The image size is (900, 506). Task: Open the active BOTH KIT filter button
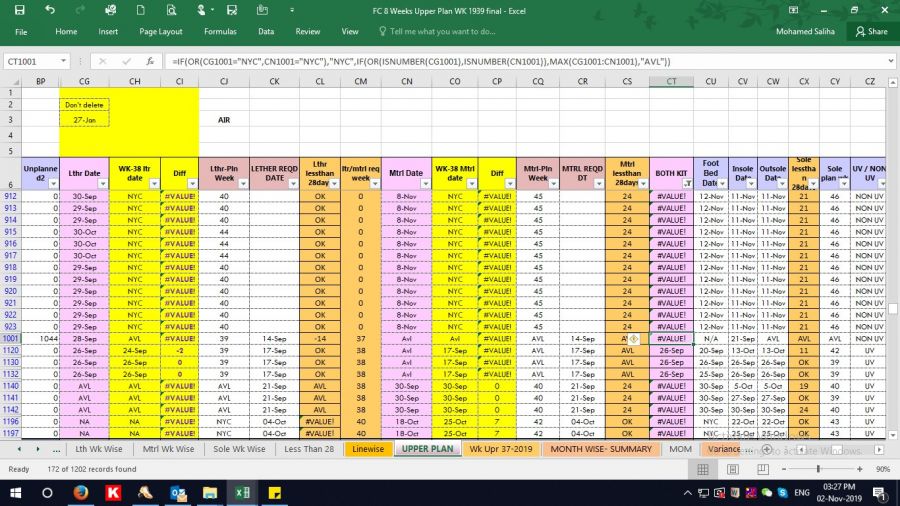click(x=687, y=184)
